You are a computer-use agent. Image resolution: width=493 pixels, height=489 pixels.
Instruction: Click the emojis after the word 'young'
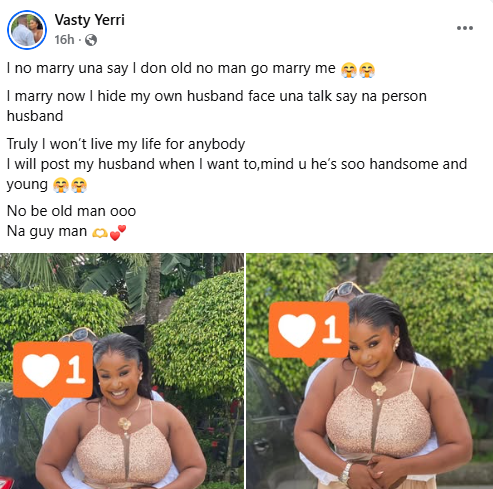(x=70, y=185)
